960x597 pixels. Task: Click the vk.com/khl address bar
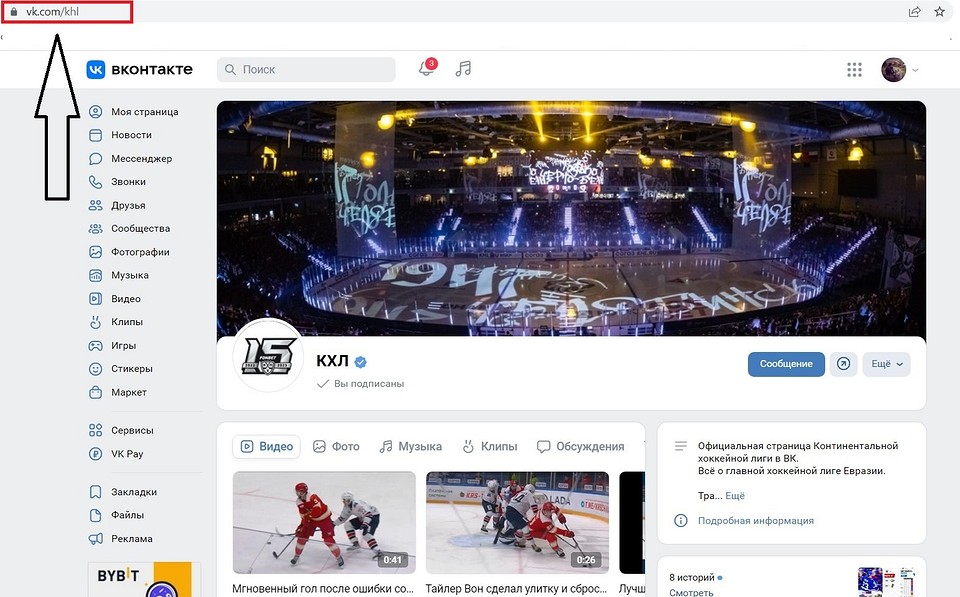pyautogui.click(x=67, y=12)
